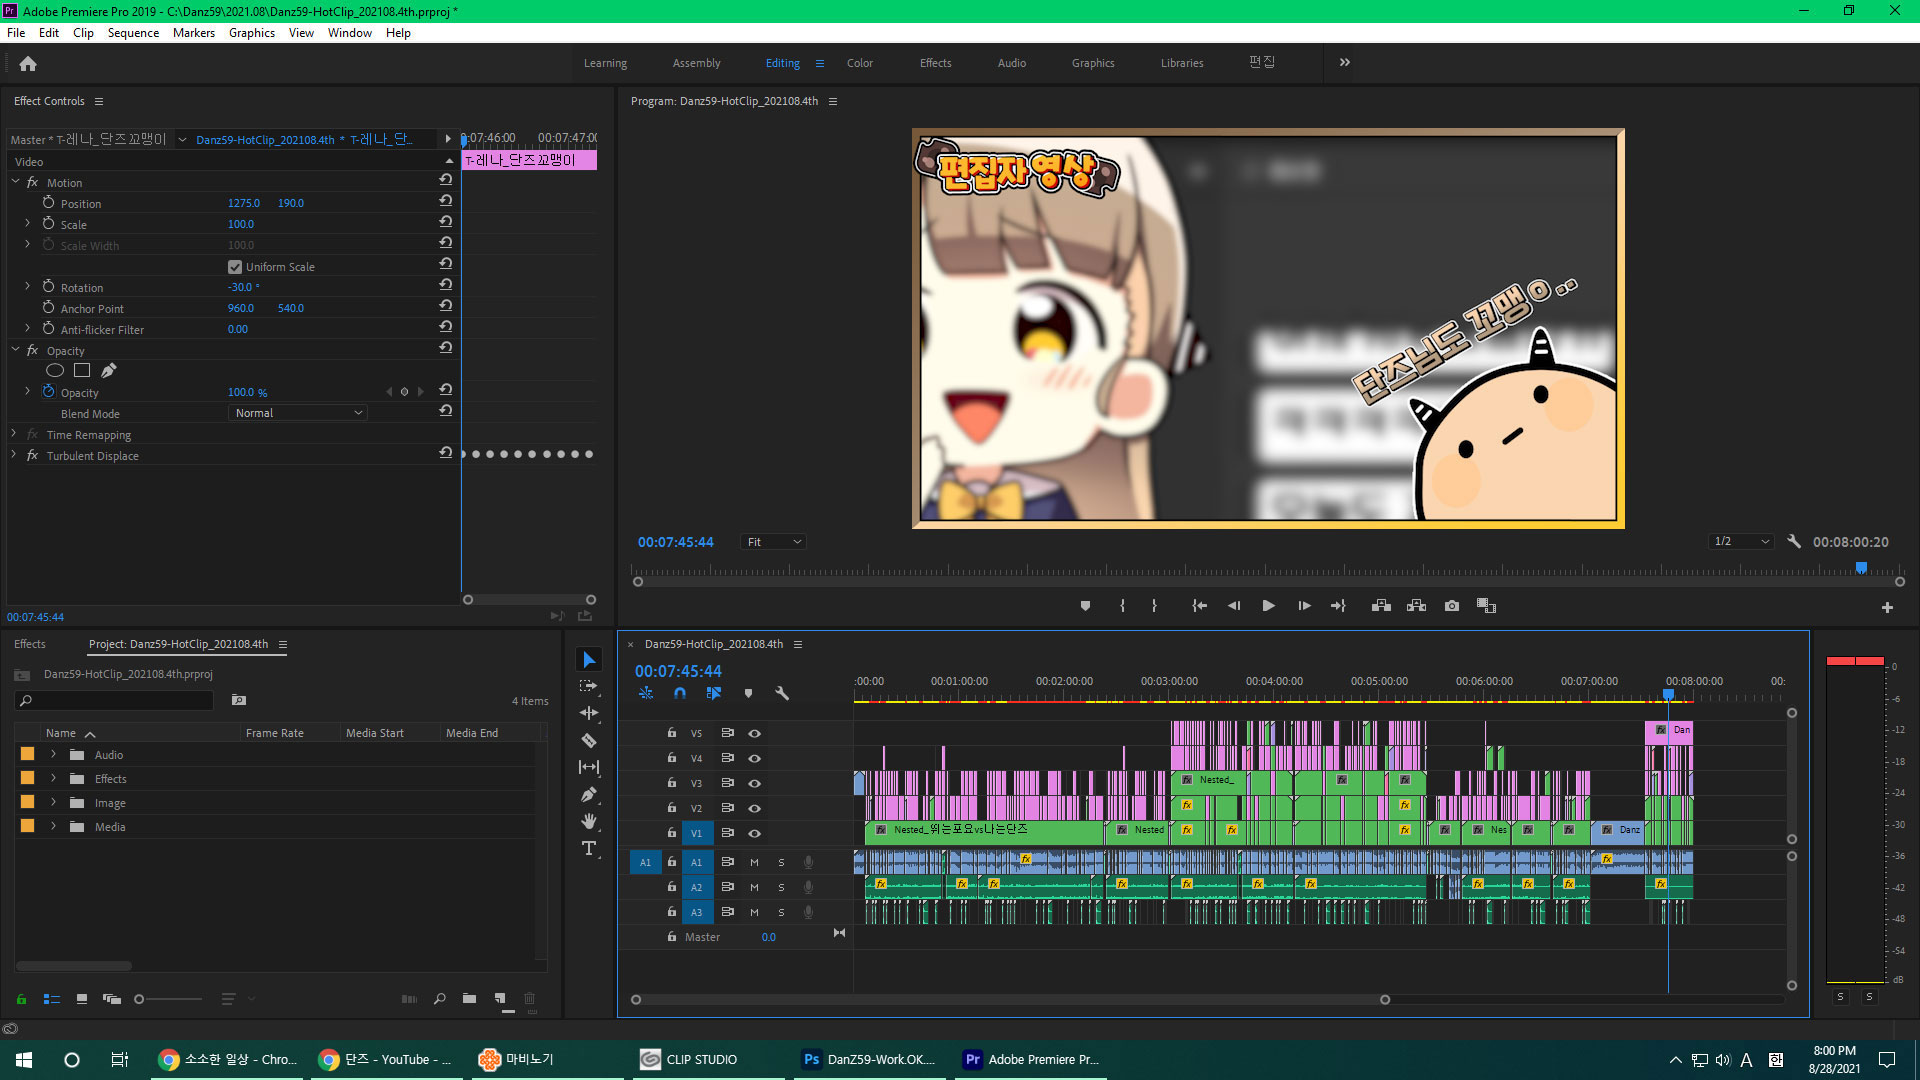Click the Opacity value 100.0 %
The width and height of the screenshot is (1920, 1080).
pyautogui.click(x=247, y=392)
